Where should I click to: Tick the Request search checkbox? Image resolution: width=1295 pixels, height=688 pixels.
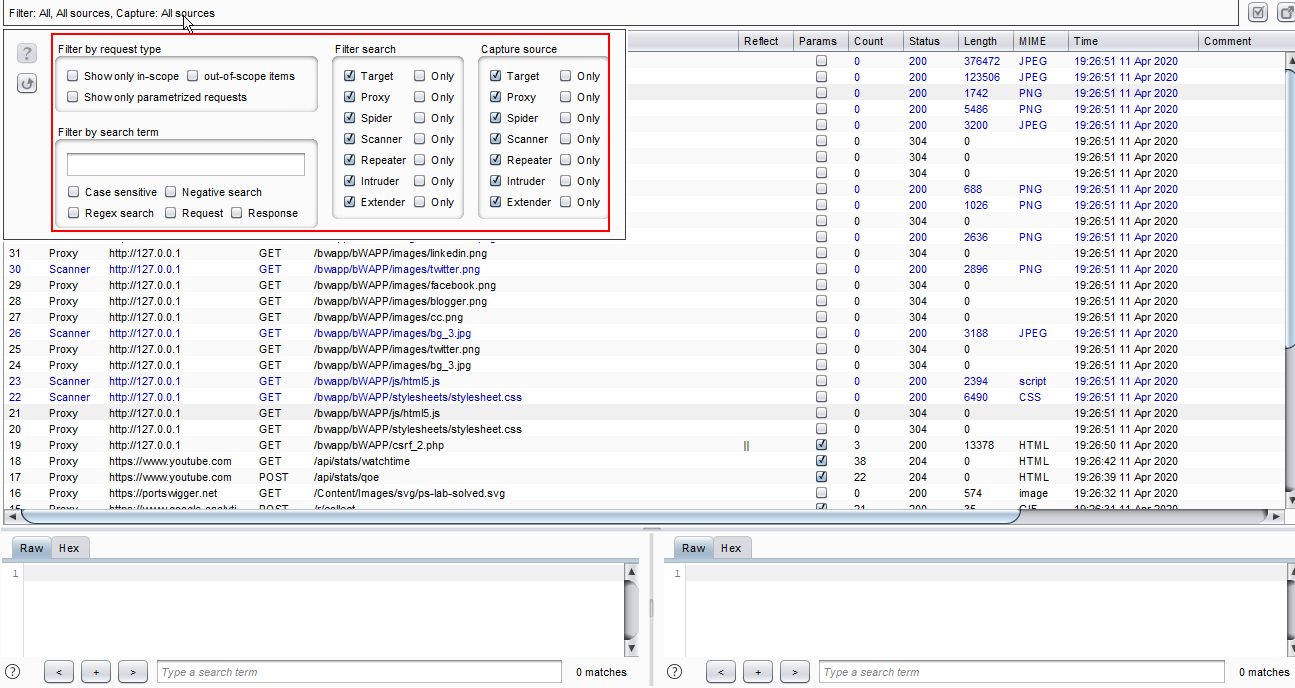coord(171,213)
